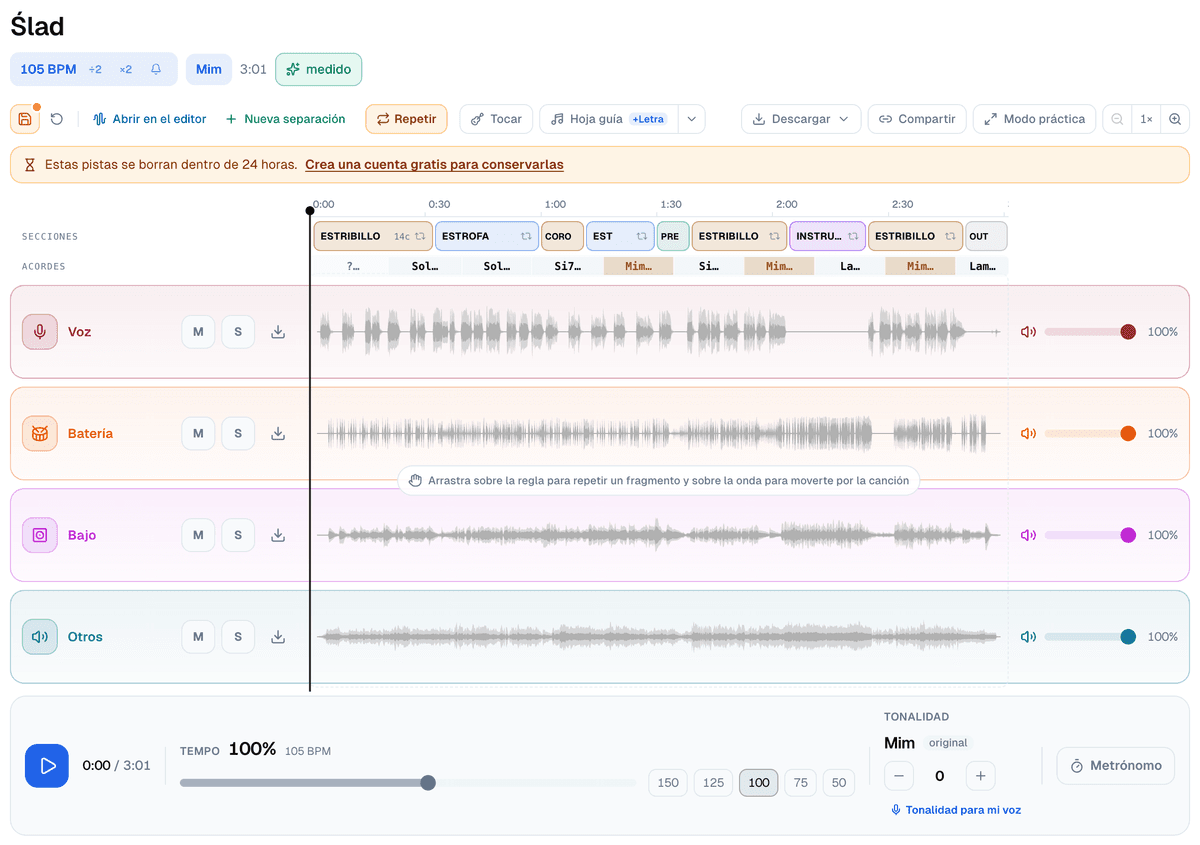Adjust the Otros volume slider knob

[x=1128, y=637]
